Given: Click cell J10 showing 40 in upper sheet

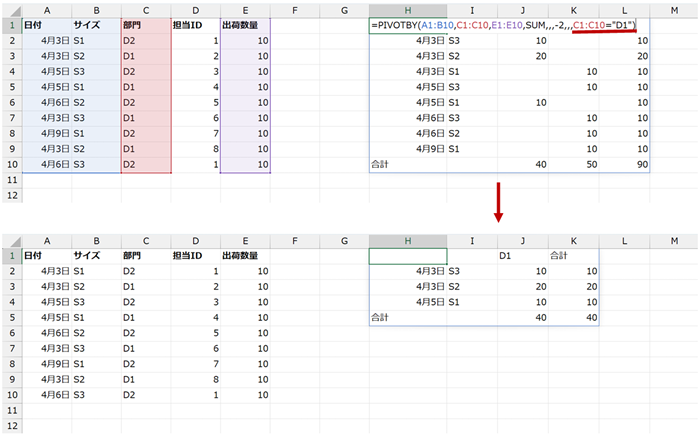Looking at the screenshot, I should [523, 164].
